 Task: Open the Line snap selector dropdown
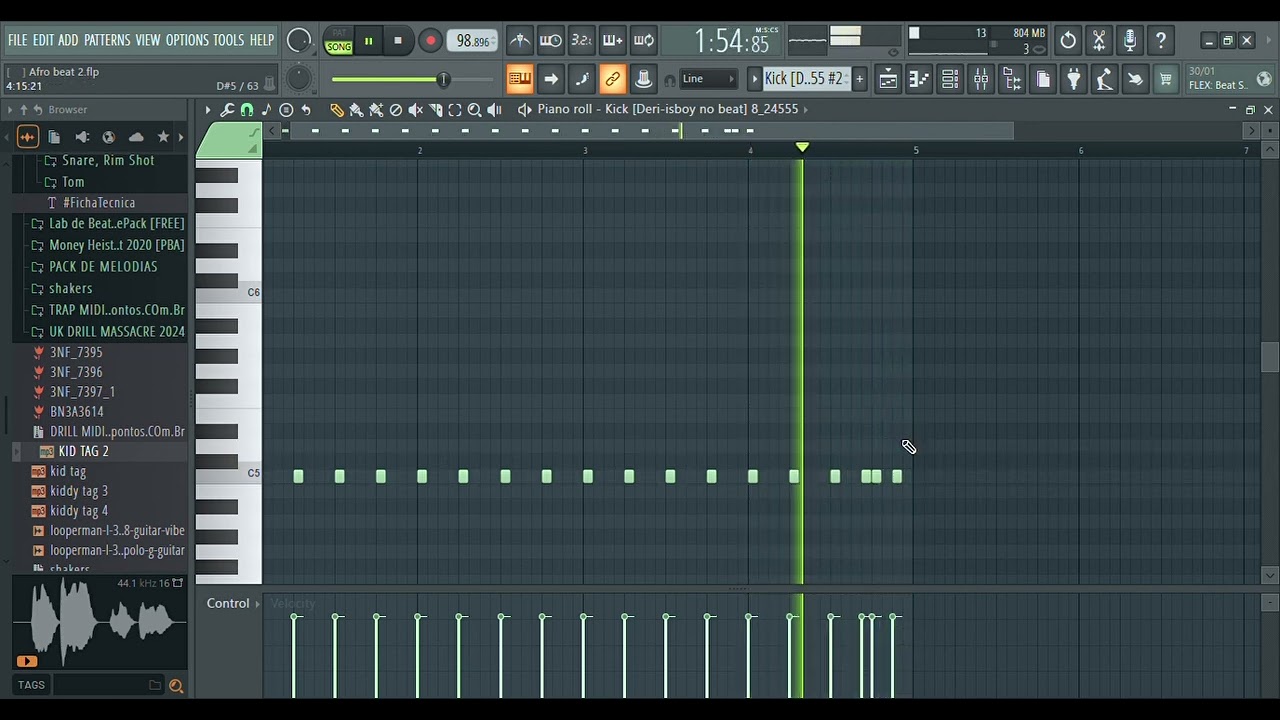709,79
